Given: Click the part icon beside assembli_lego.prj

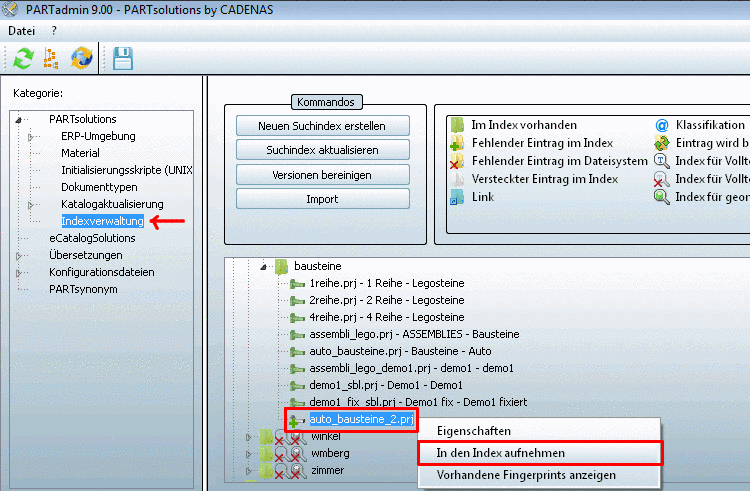Looking at the screenshot, I should [x=297, y=335].
